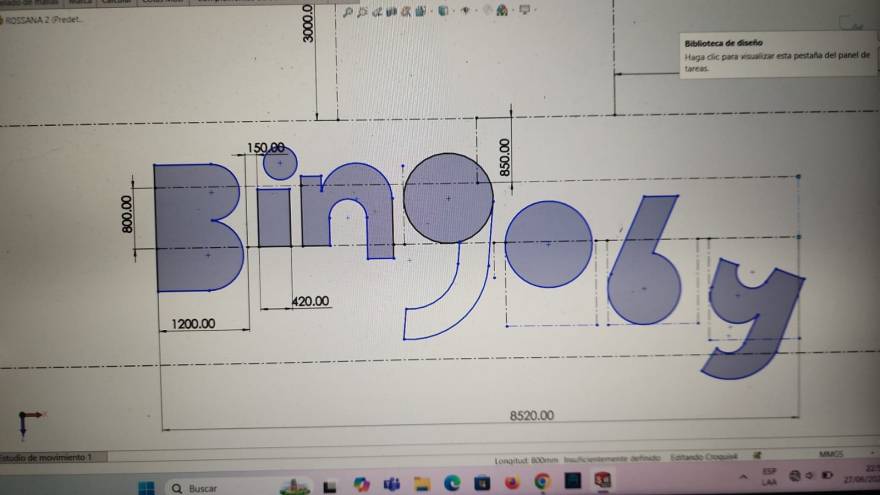
Task: Click the Windows Start button
Action: (x=146, y=488)
